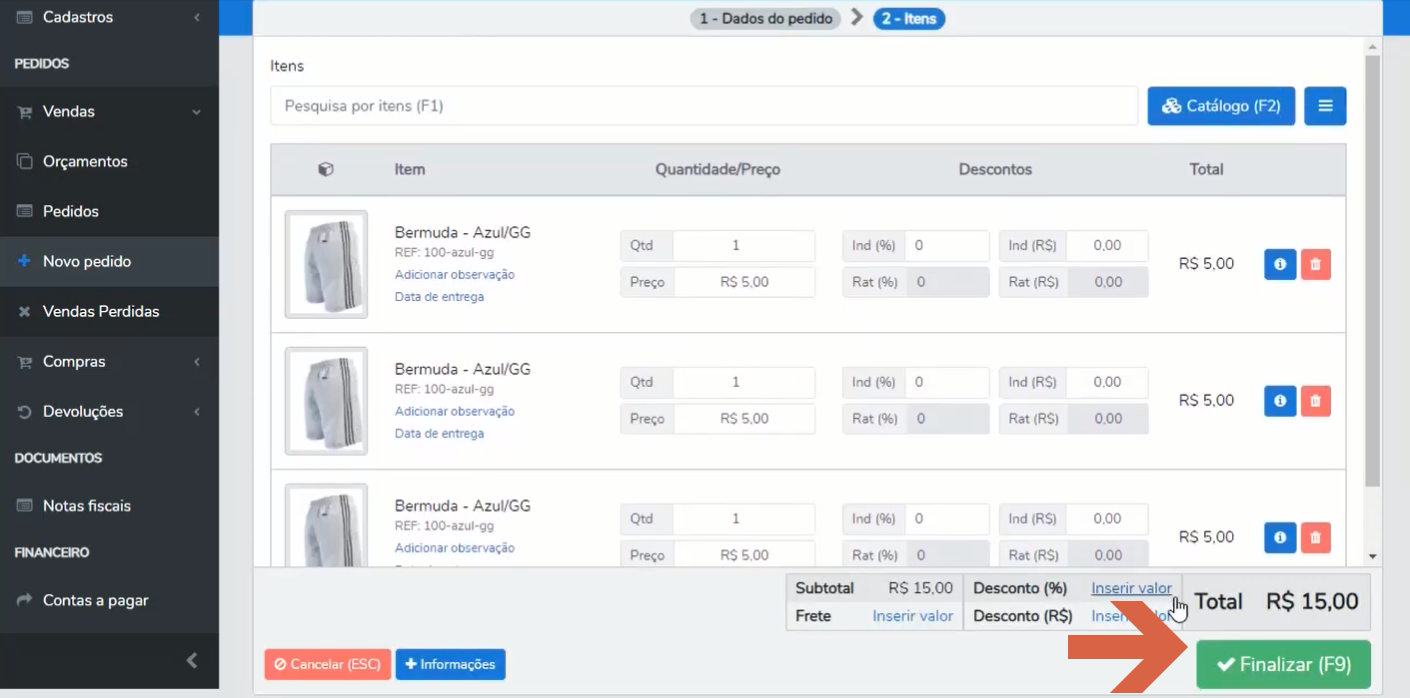Click the green Finalizar (F9) button
This screenshot has width=1410, height=698.
pyautogui.click(x=1283, y=664)
